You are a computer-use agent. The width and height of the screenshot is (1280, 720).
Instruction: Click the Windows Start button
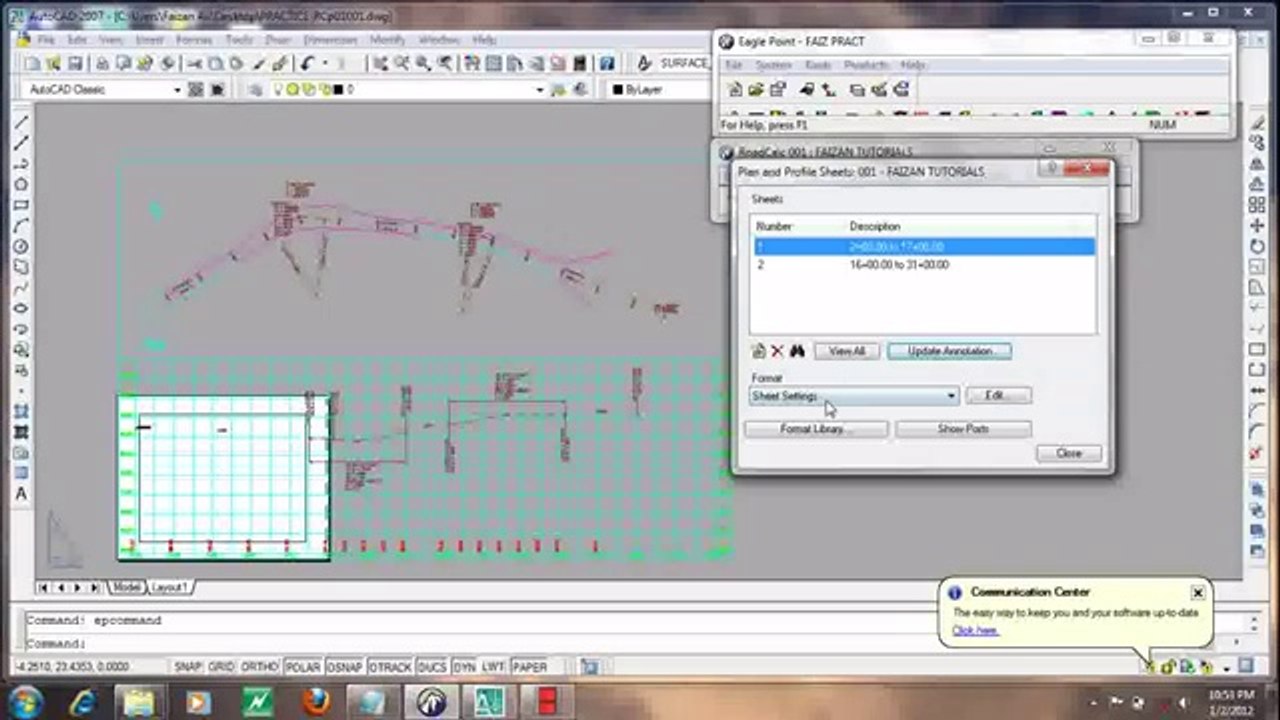[24, 701]
